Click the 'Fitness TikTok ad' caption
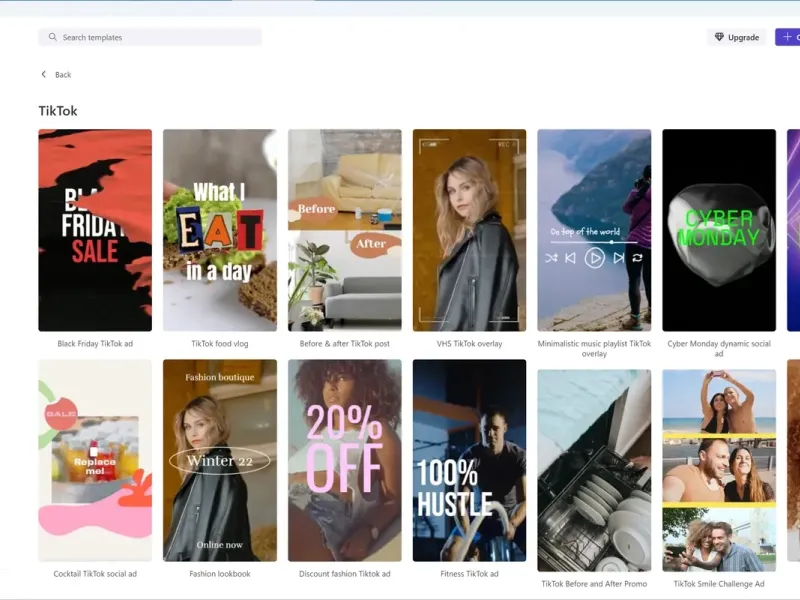This screenshot has height=600, width=800. [469, 574]
